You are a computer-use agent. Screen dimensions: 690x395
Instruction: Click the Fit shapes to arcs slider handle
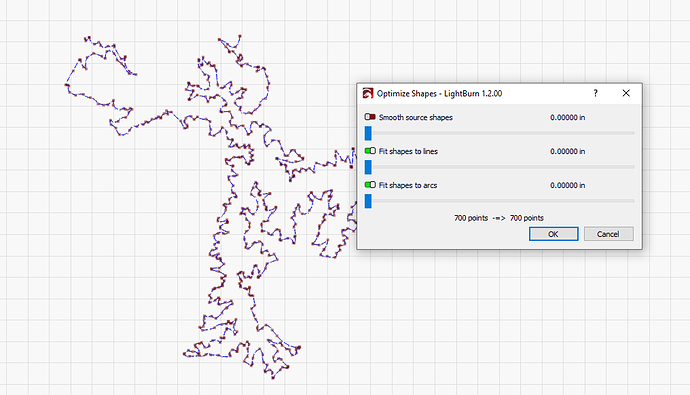click(x=368, y=201)
